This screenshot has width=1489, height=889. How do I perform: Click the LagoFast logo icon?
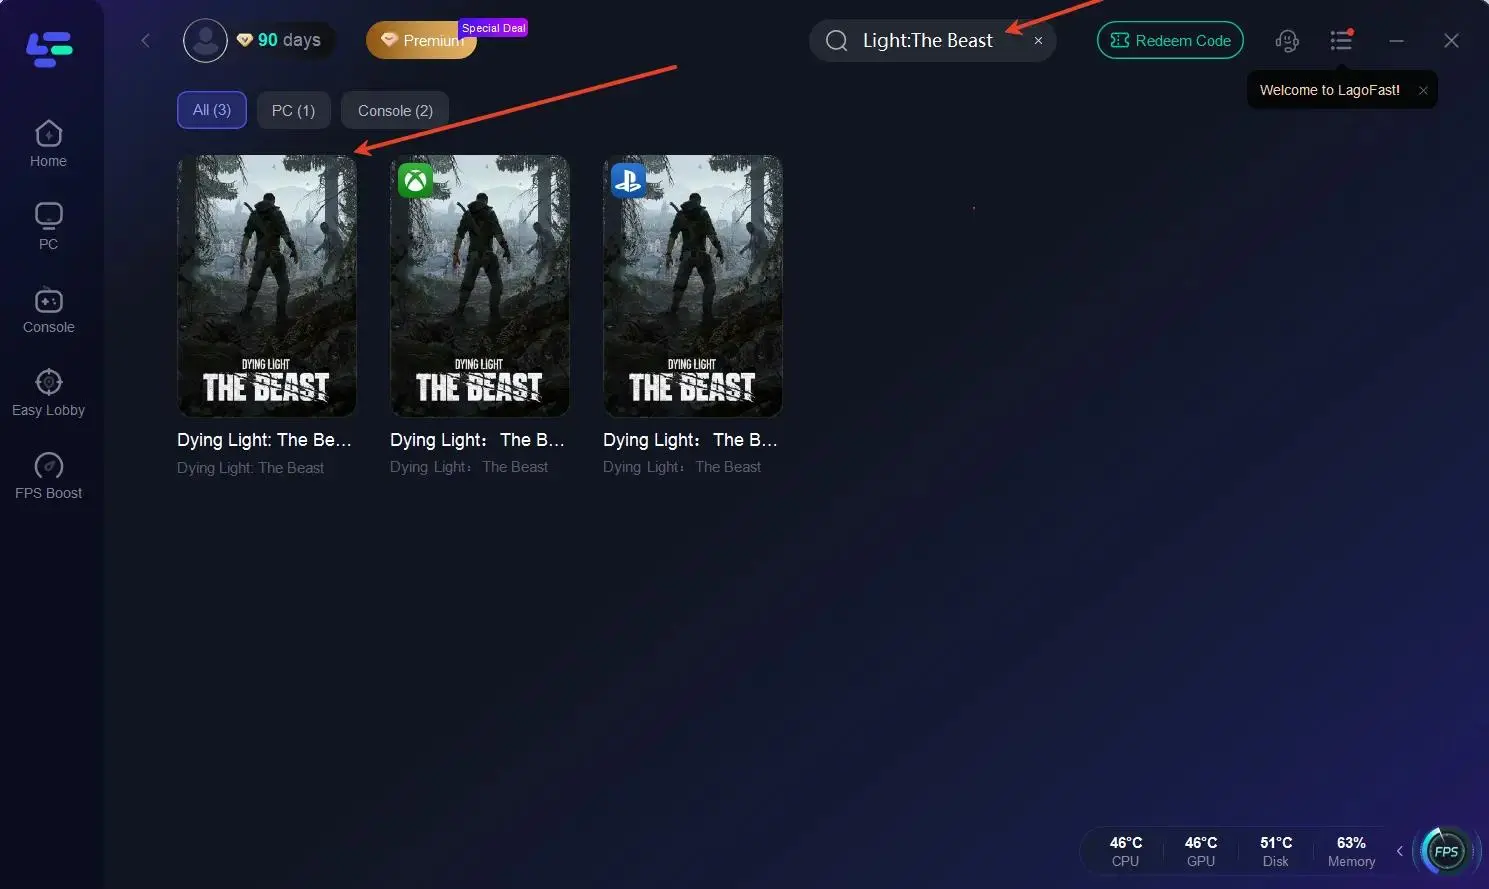click(49, 48)
